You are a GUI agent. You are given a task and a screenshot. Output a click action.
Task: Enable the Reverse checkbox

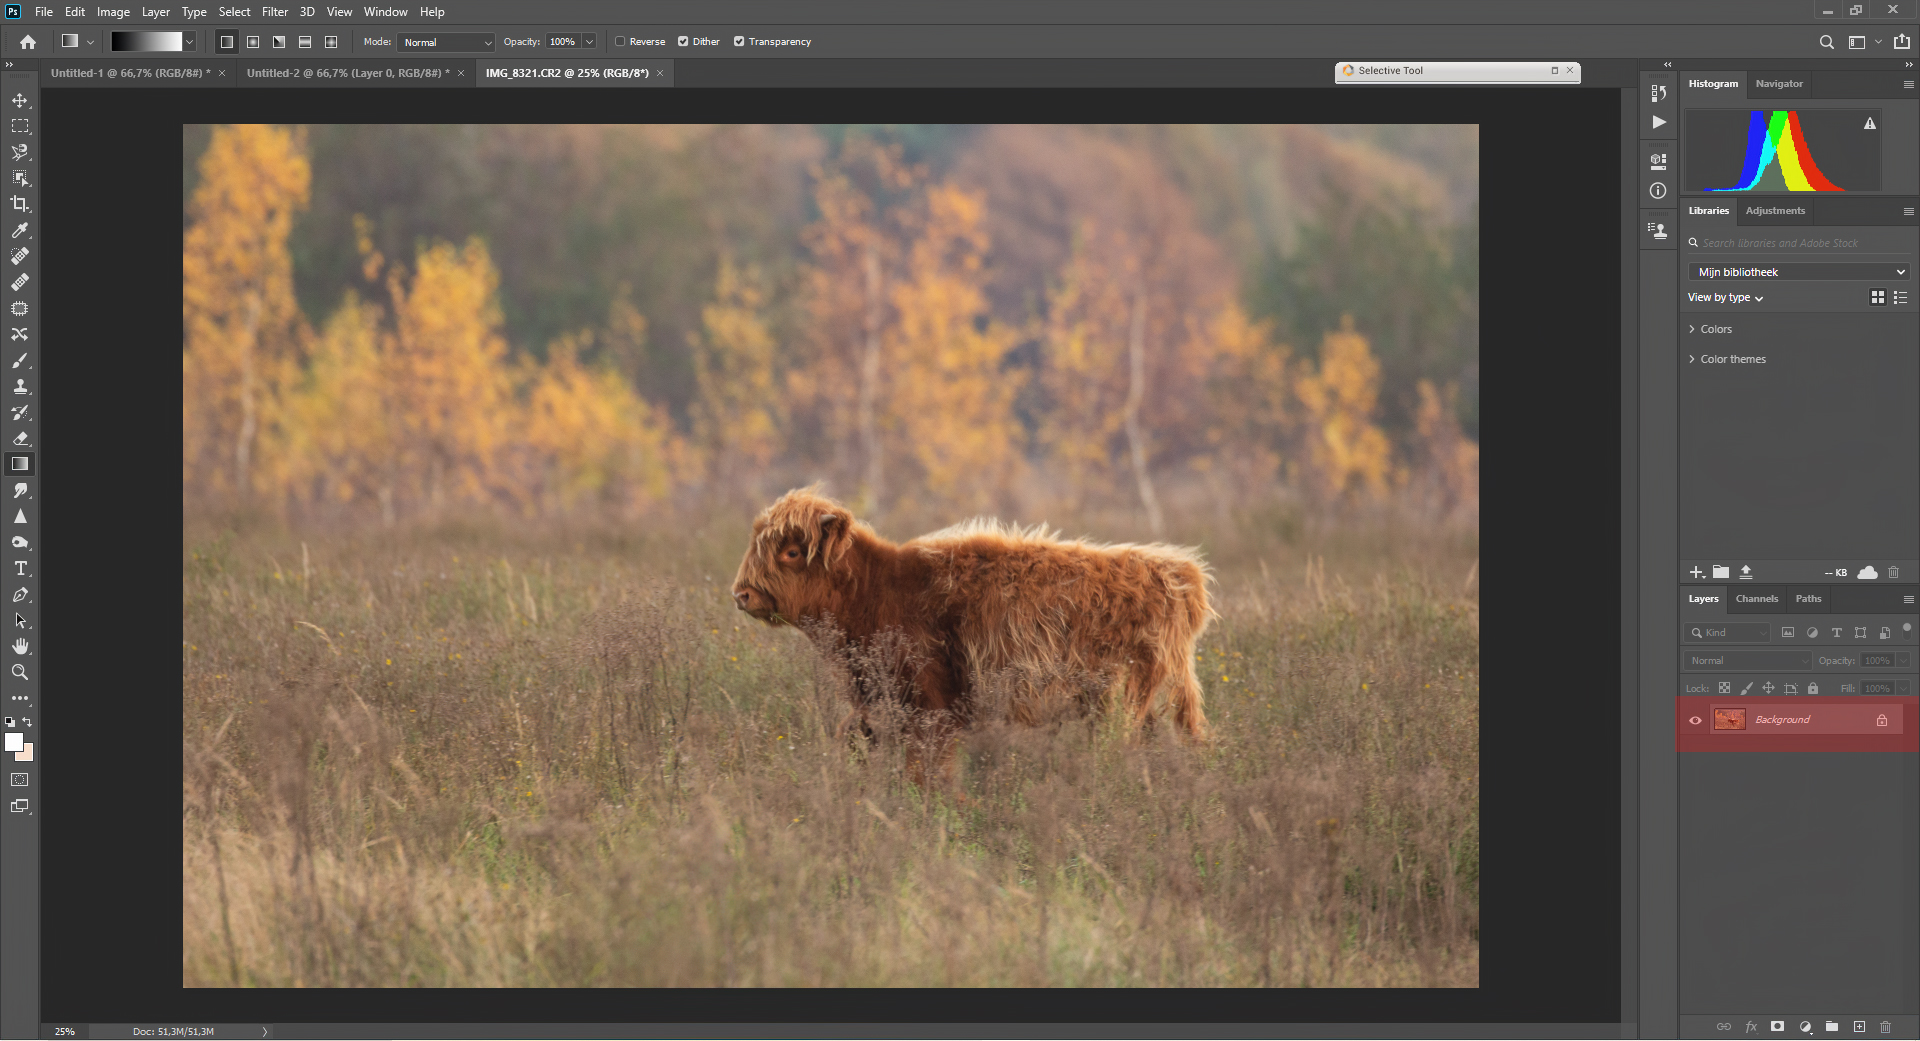pos(620,42)
